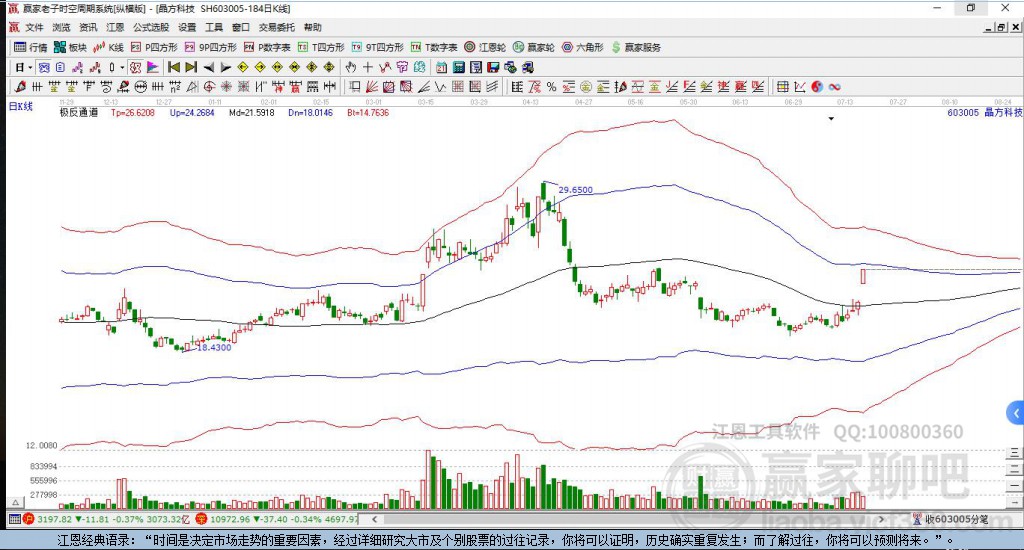The height and width of the screenshot is (550, 1024).
Task: Click the first yellow diamond arrow icon
Action: 242,67
